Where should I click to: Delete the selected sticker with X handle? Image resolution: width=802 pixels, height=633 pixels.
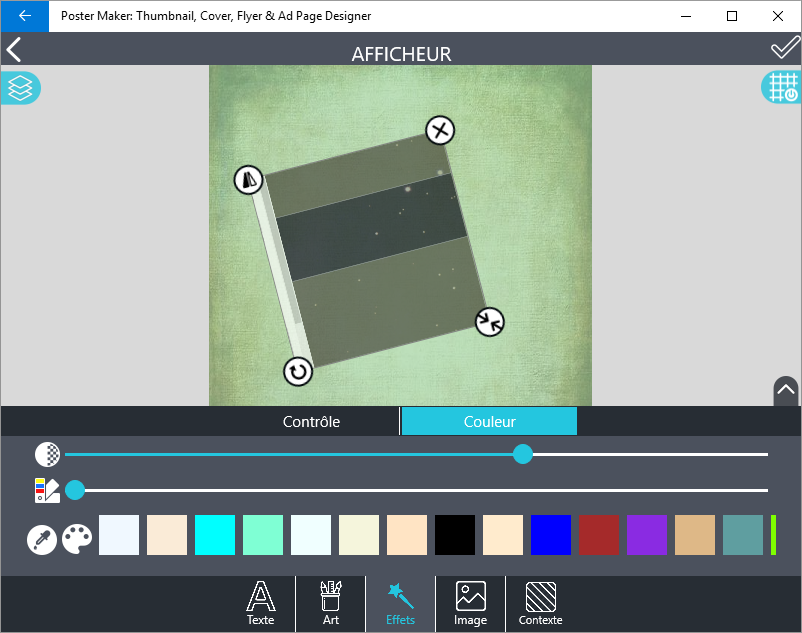tap(440, 130)
